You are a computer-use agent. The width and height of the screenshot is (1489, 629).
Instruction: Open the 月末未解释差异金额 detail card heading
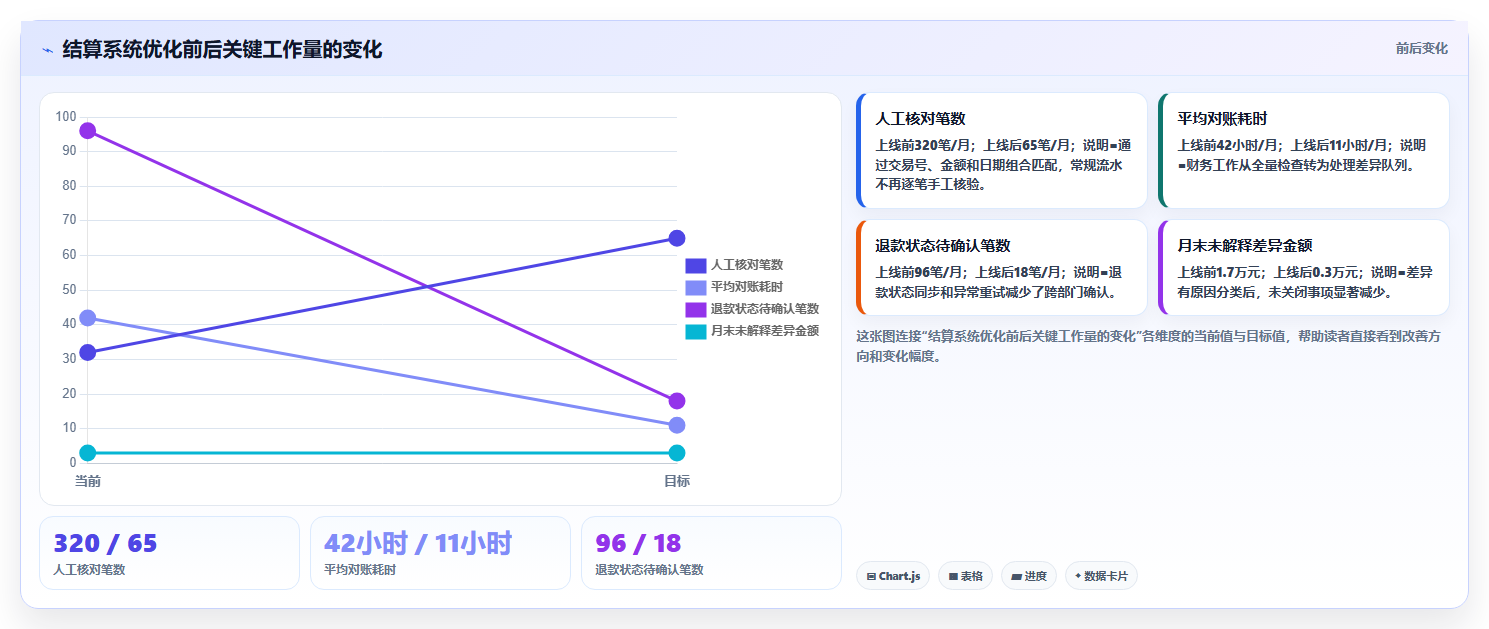tap(1245, 245)
